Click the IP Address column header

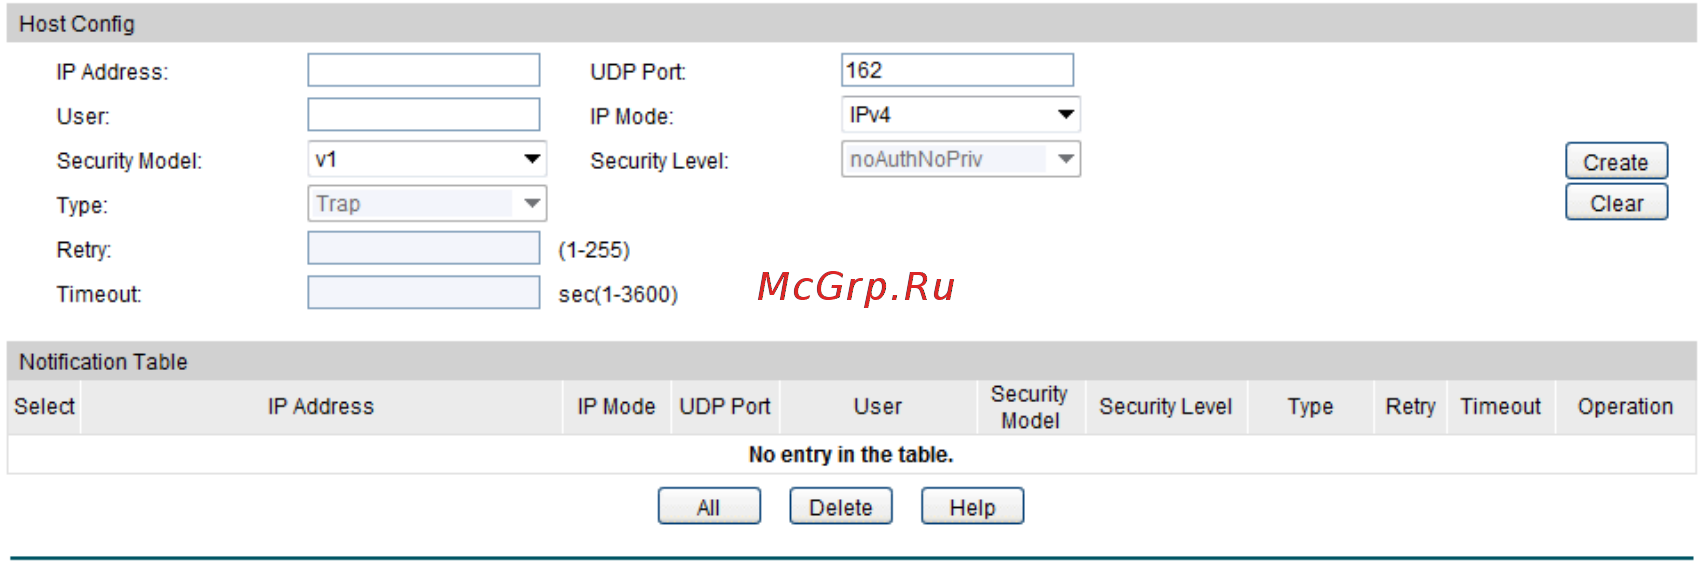(x=321, y=407)
